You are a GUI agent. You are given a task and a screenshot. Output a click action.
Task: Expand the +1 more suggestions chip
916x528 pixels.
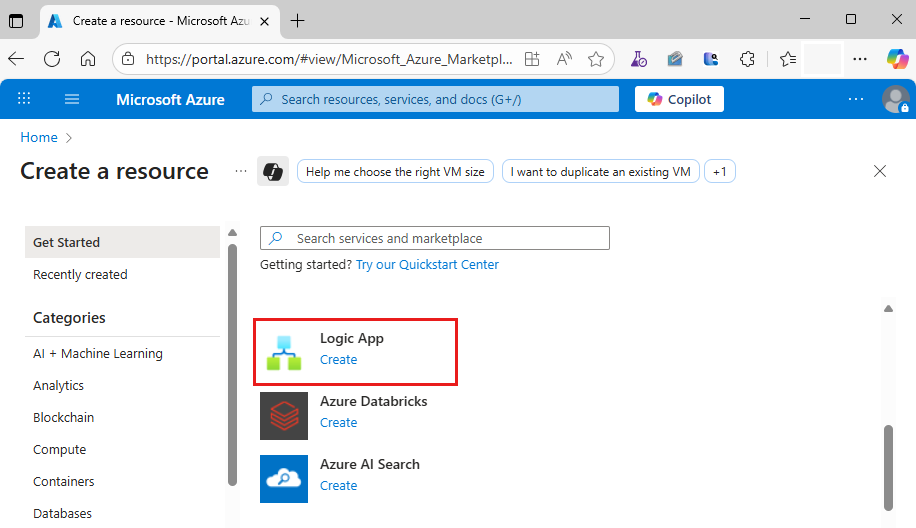coord(720,172)
